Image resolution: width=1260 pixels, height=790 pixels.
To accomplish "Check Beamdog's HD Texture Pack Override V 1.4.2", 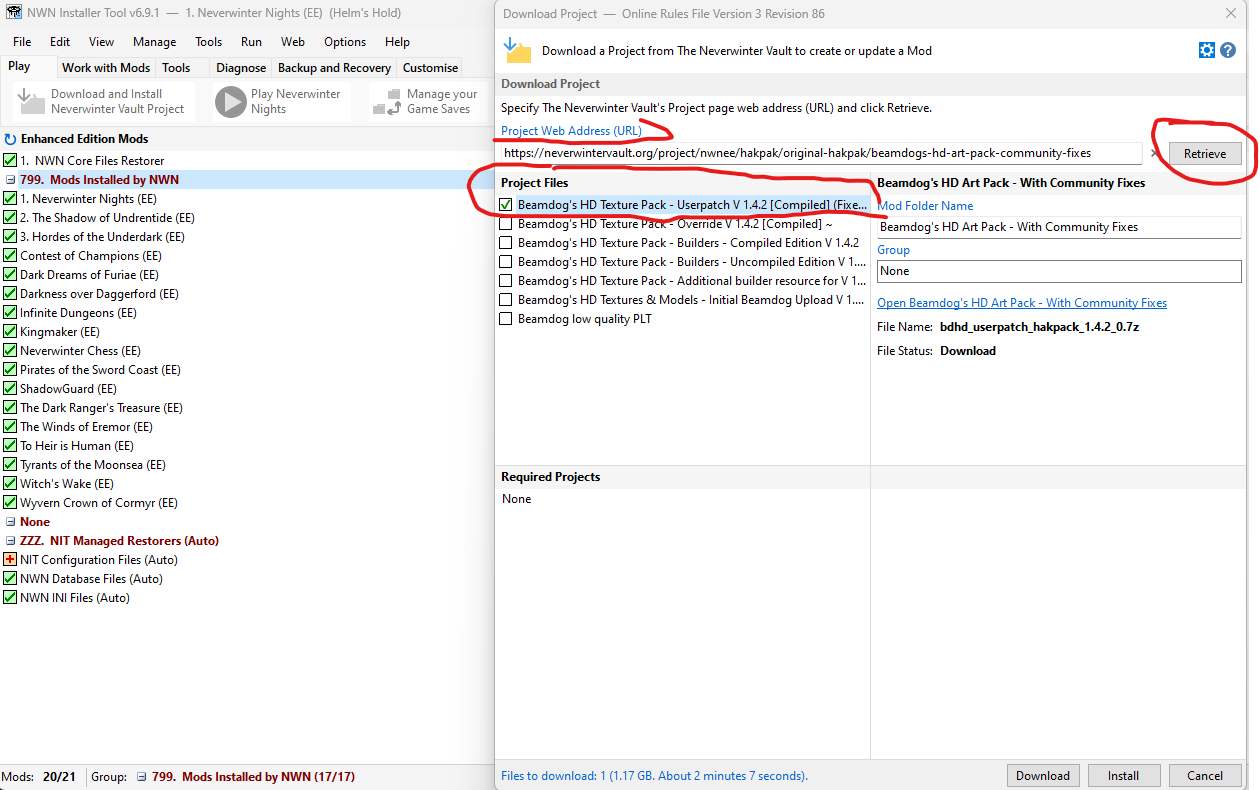I will point(506,224).
